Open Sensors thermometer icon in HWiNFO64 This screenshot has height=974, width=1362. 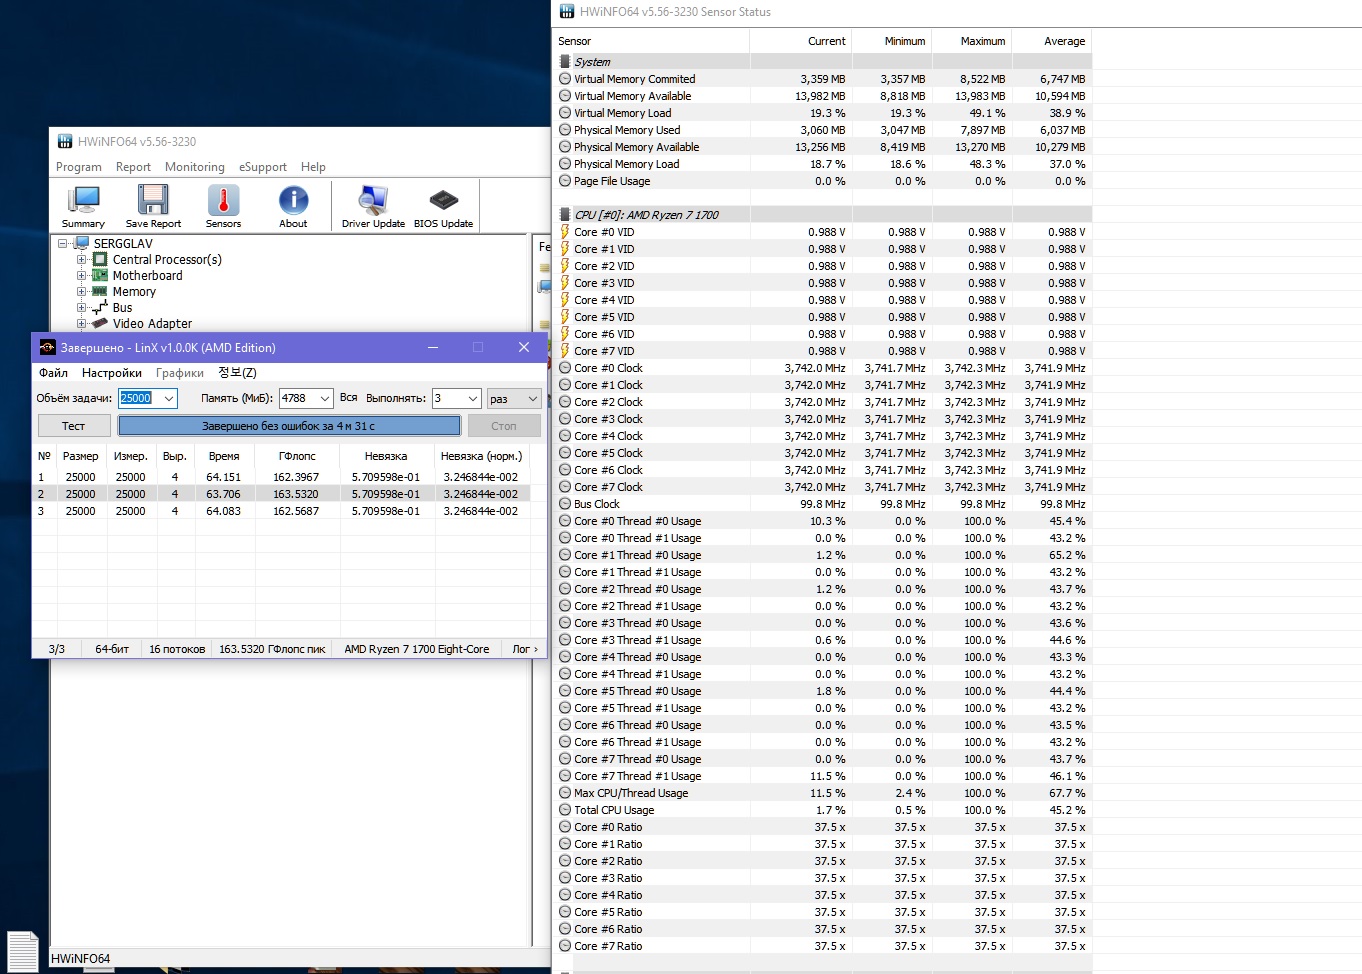(223, 207)
